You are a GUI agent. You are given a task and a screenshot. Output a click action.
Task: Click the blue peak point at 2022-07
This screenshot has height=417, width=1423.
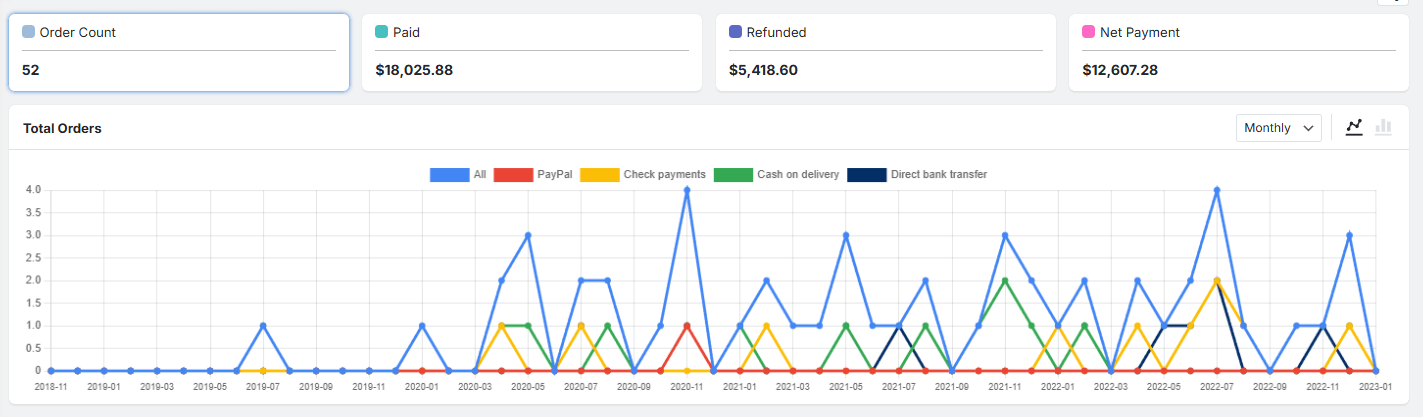coord(1217,190)
